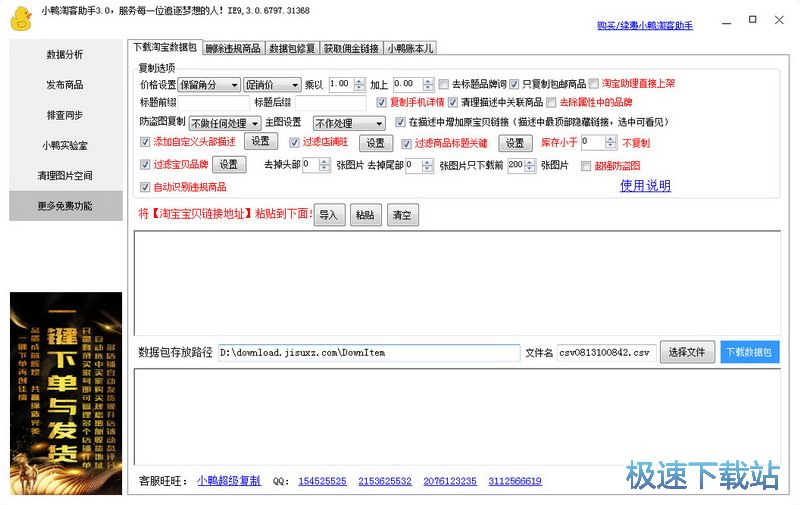
Task: Open the 数据分析 sidebar section
Action: [x=65, y=55]
